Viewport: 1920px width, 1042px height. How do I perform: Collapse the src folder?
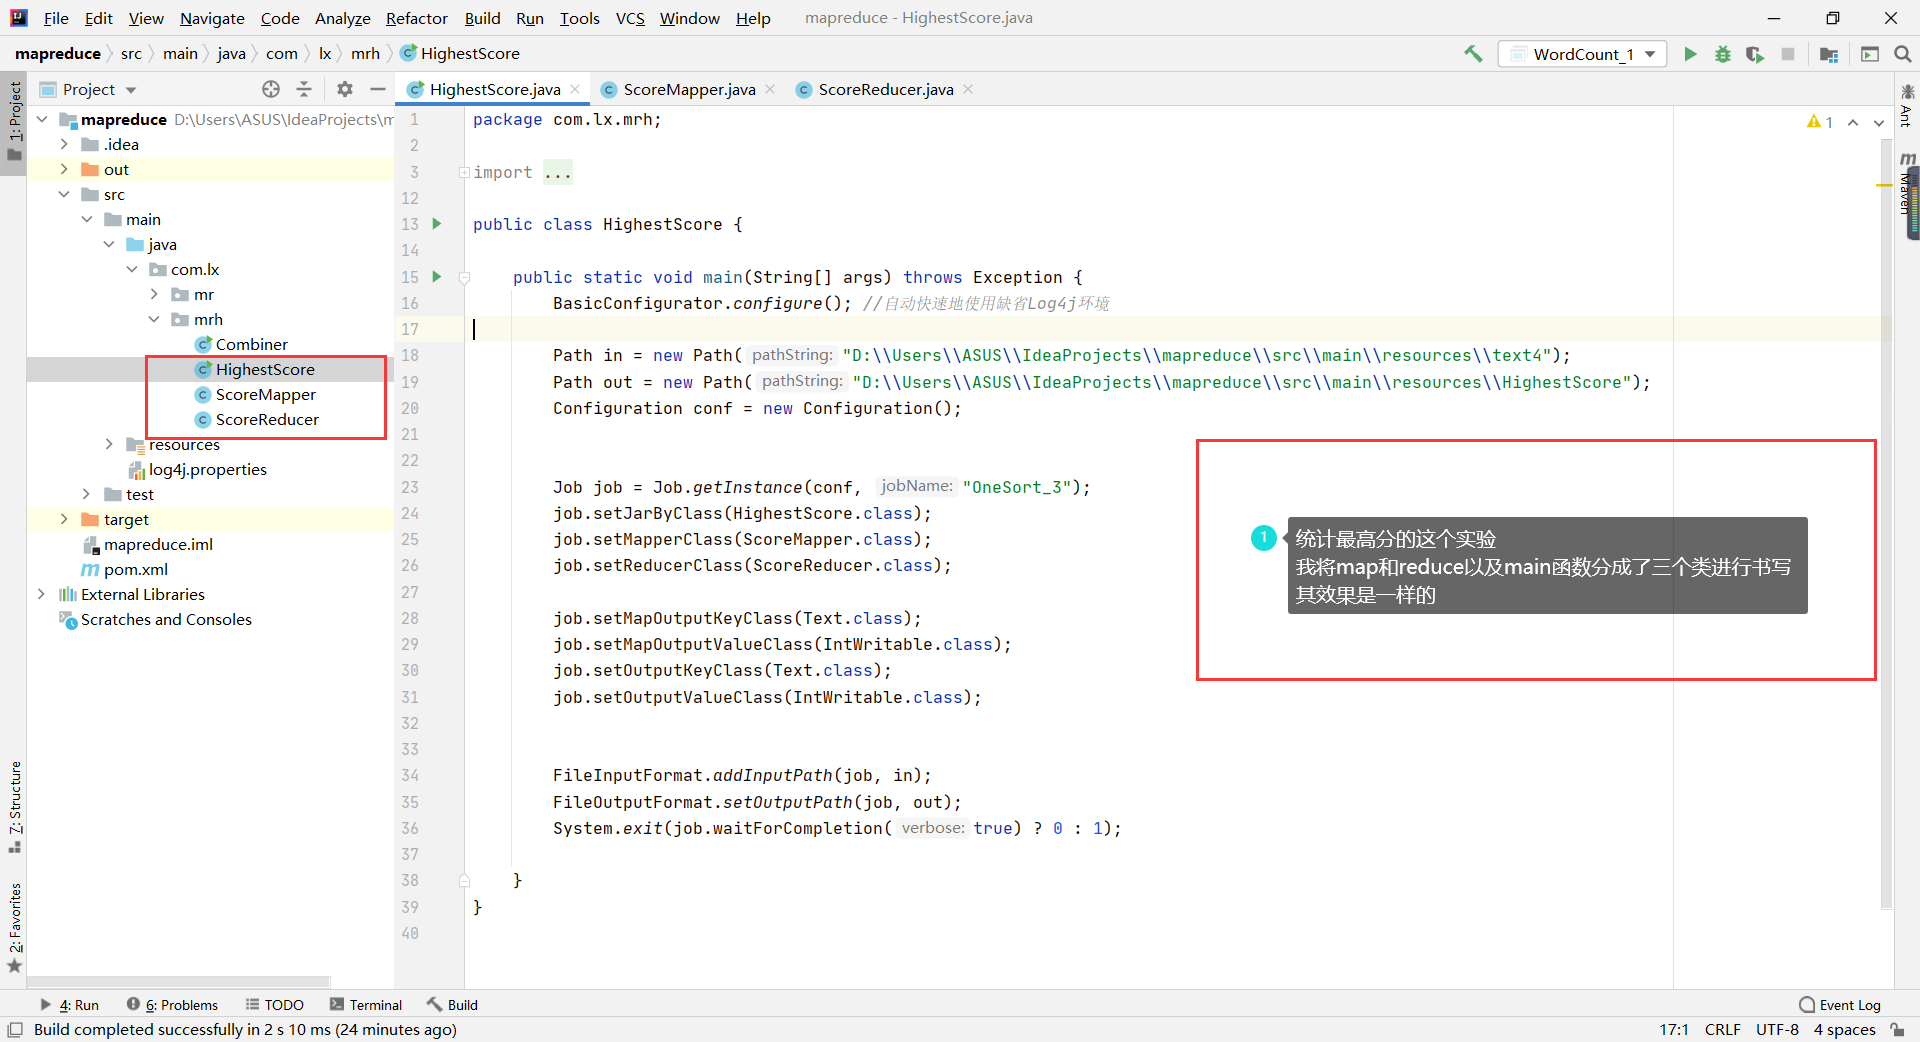click(x=64, y=194)
